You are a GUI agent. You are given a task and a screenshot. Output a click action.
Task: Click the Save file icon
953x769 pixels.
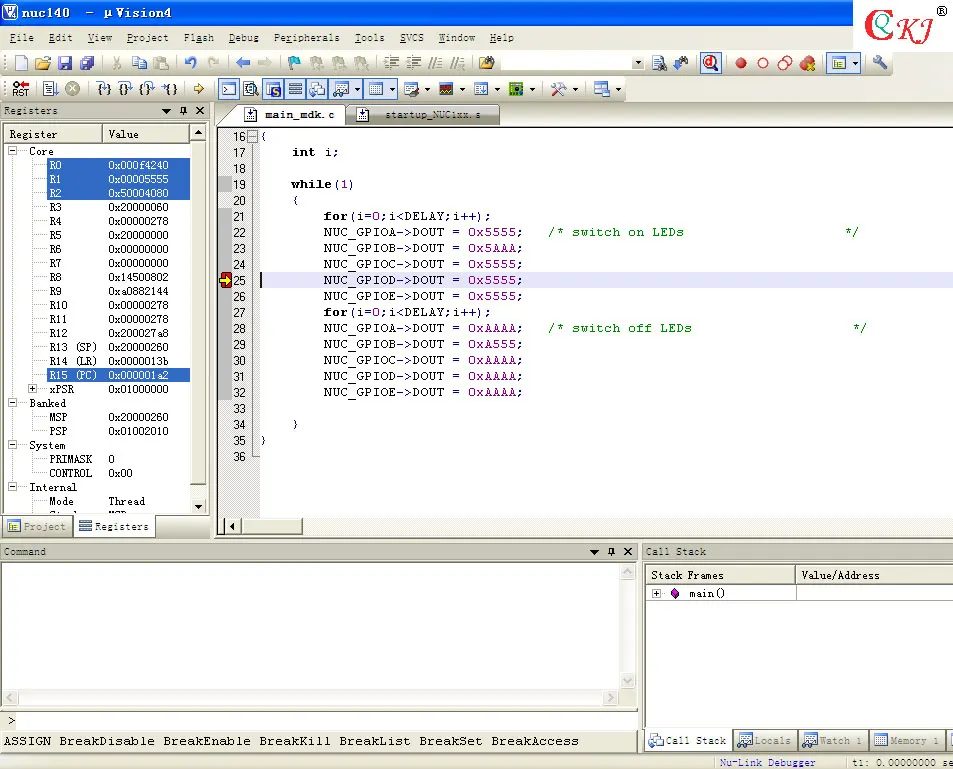click(x=65, y=63)
